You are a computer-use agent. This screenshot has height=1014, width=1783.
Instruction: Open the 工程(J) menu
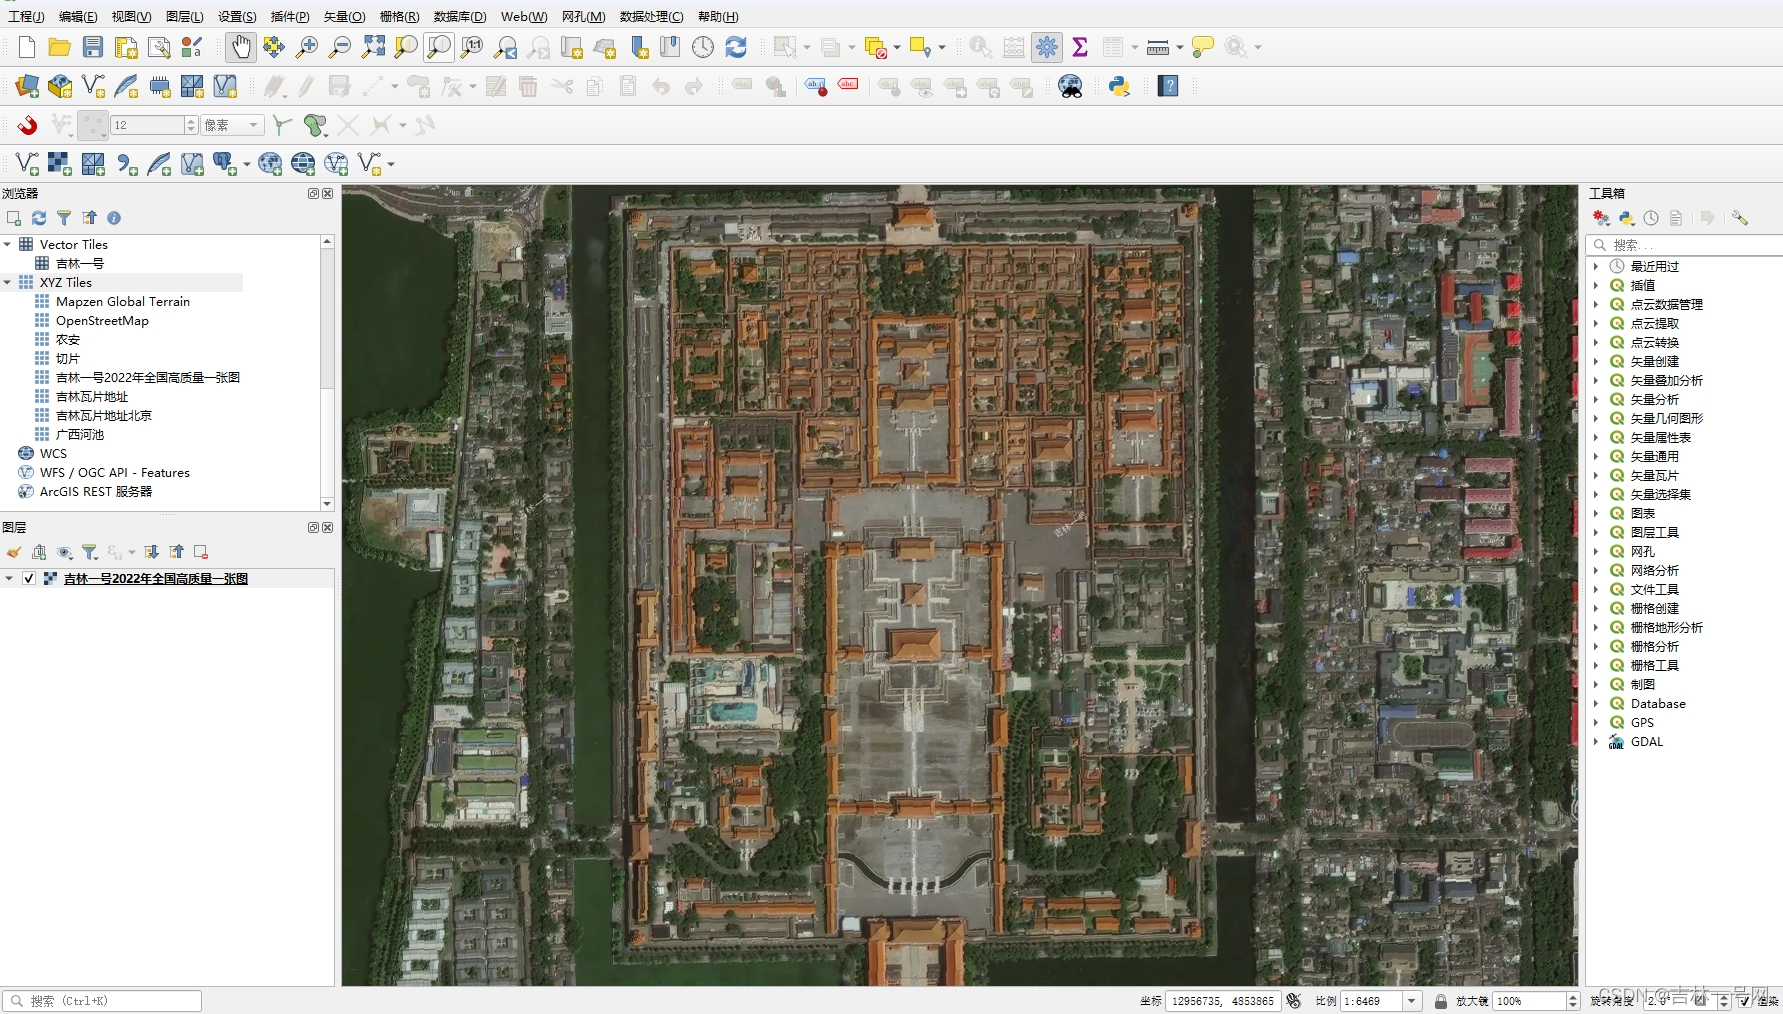27,17
